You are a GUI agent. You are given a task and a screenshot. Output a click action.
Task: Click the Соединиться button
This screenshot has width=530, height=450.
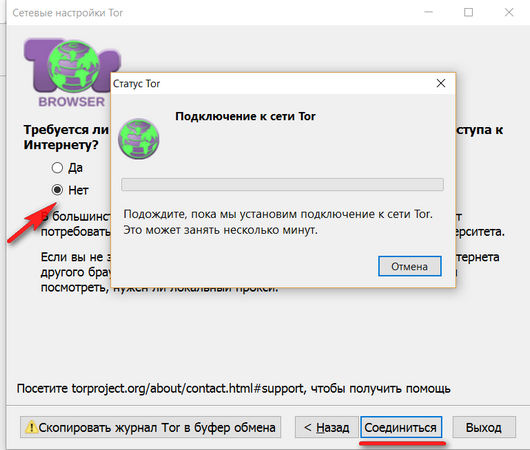(401, 428)
